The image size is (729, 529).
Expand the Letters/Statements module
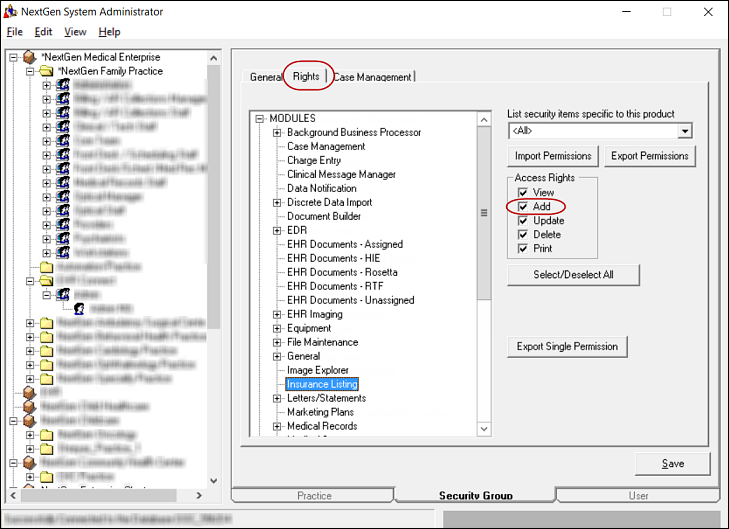(x=277, y=398)
